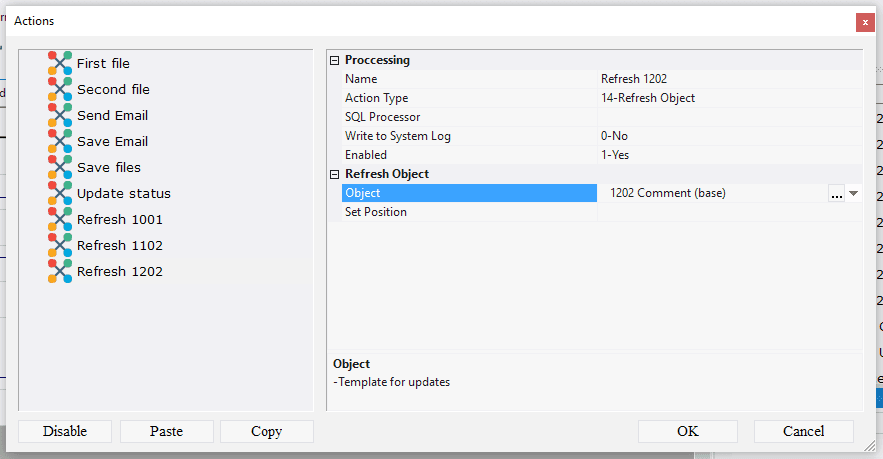Click the Paste button

point(166,431)
